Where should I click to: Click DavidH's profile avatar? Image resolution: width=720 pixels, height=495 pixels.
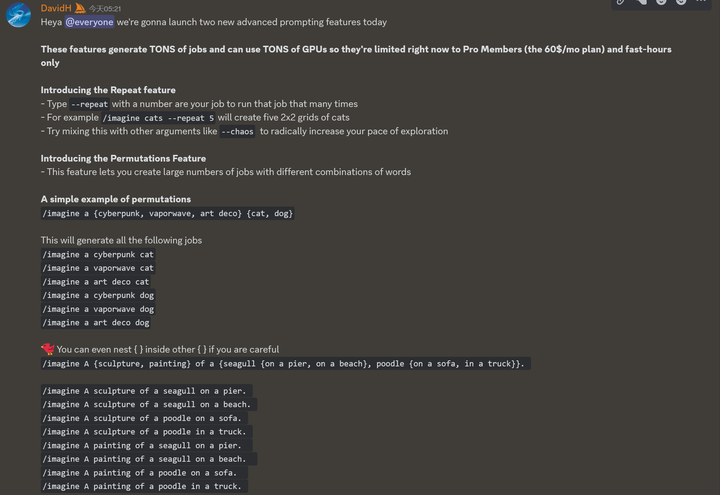[x=19, y=15]
